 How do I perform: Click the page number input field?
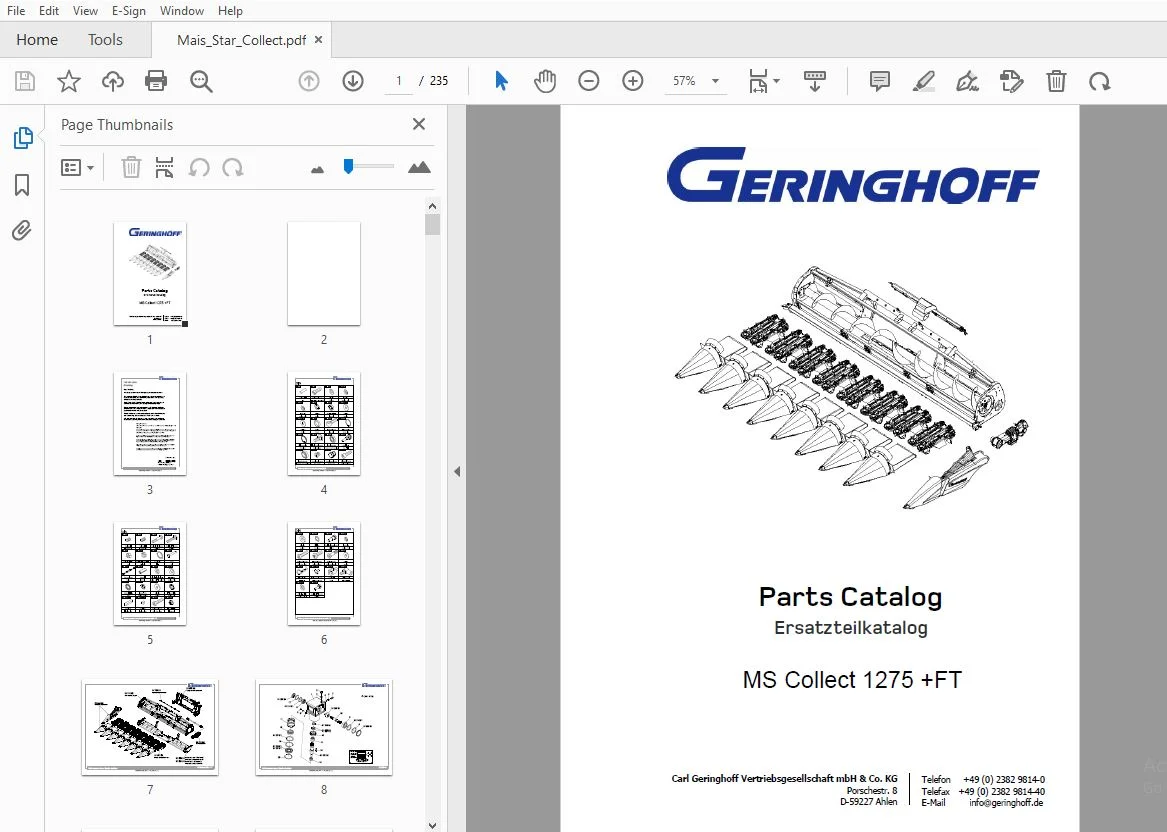coord(399,80)
